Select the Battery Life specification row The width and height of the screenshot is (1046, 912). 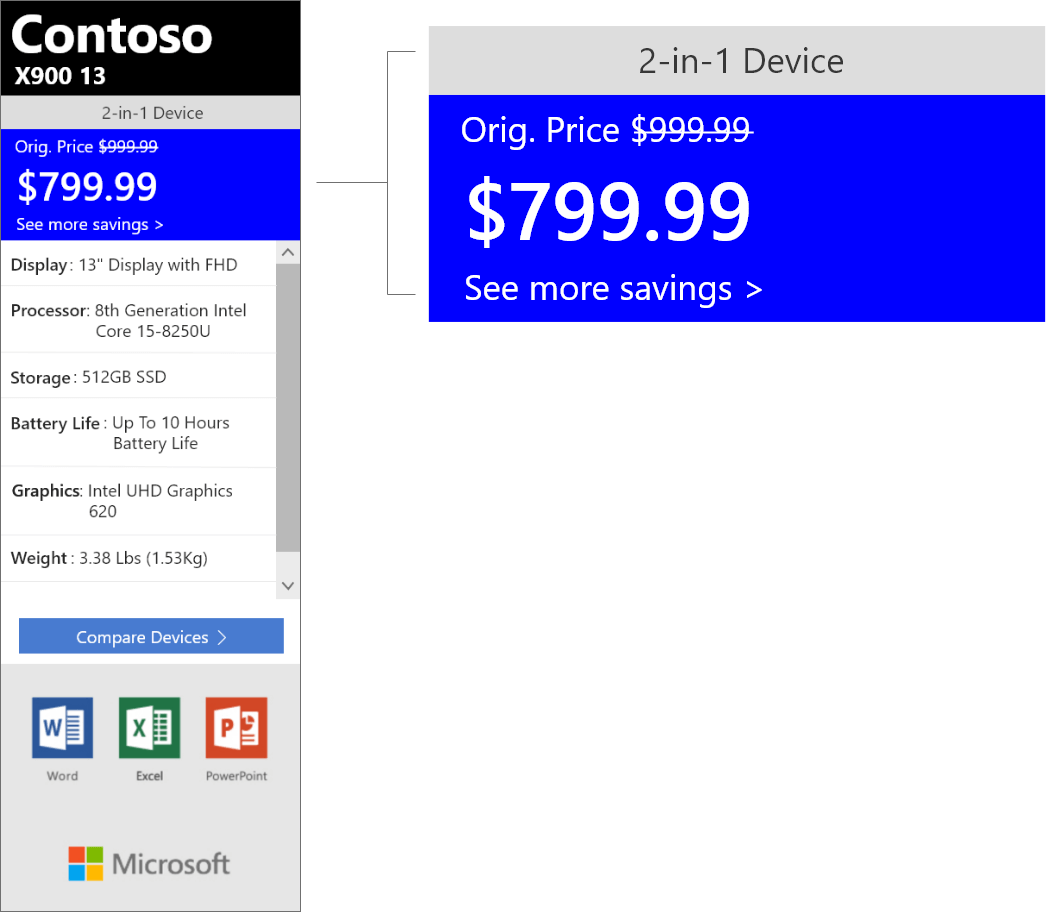(138, 433)
